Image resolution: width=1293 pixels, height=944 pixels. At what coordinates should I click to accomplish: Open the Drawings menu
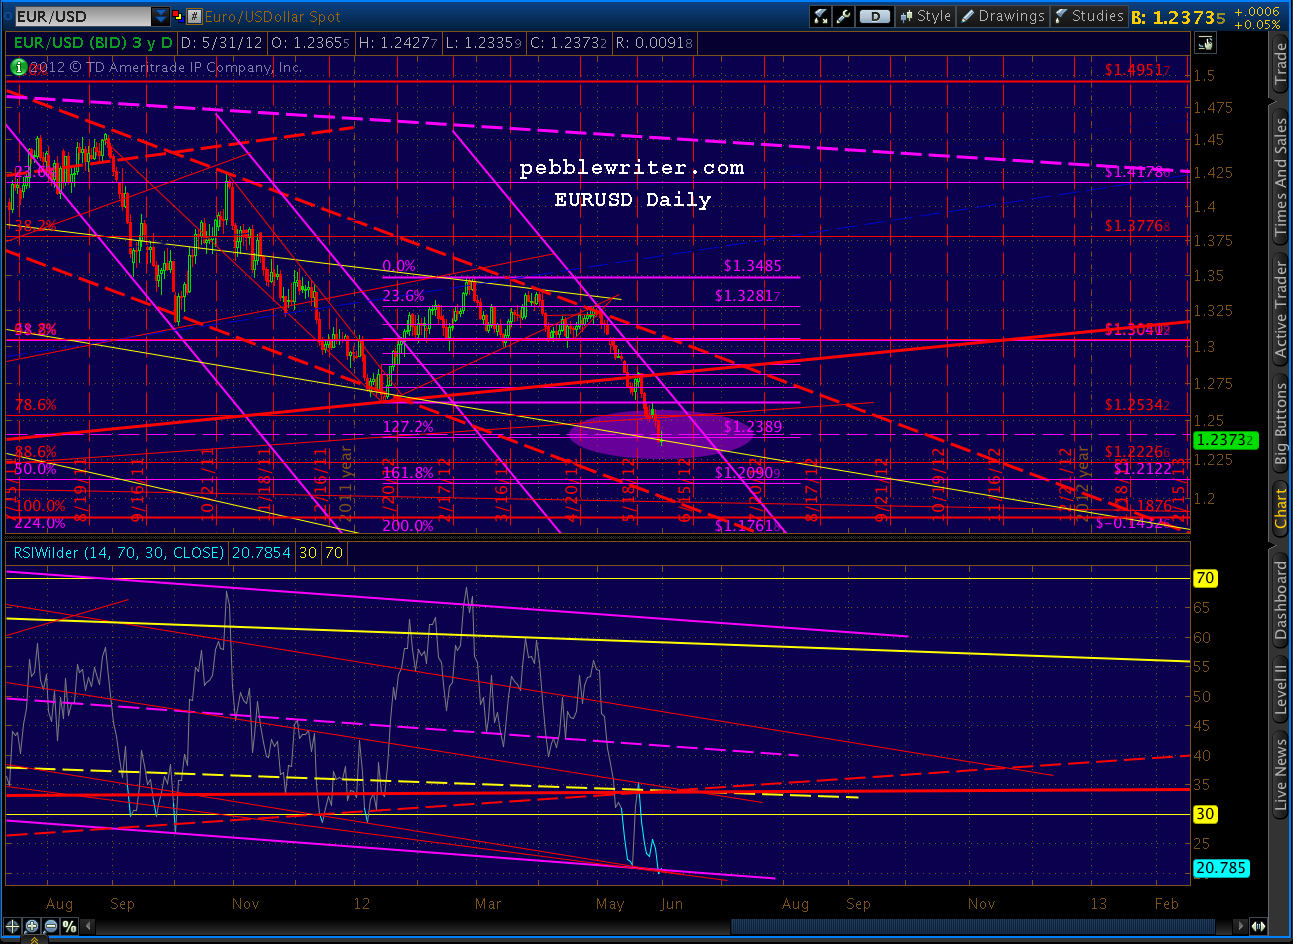(x=1002, y=16)
